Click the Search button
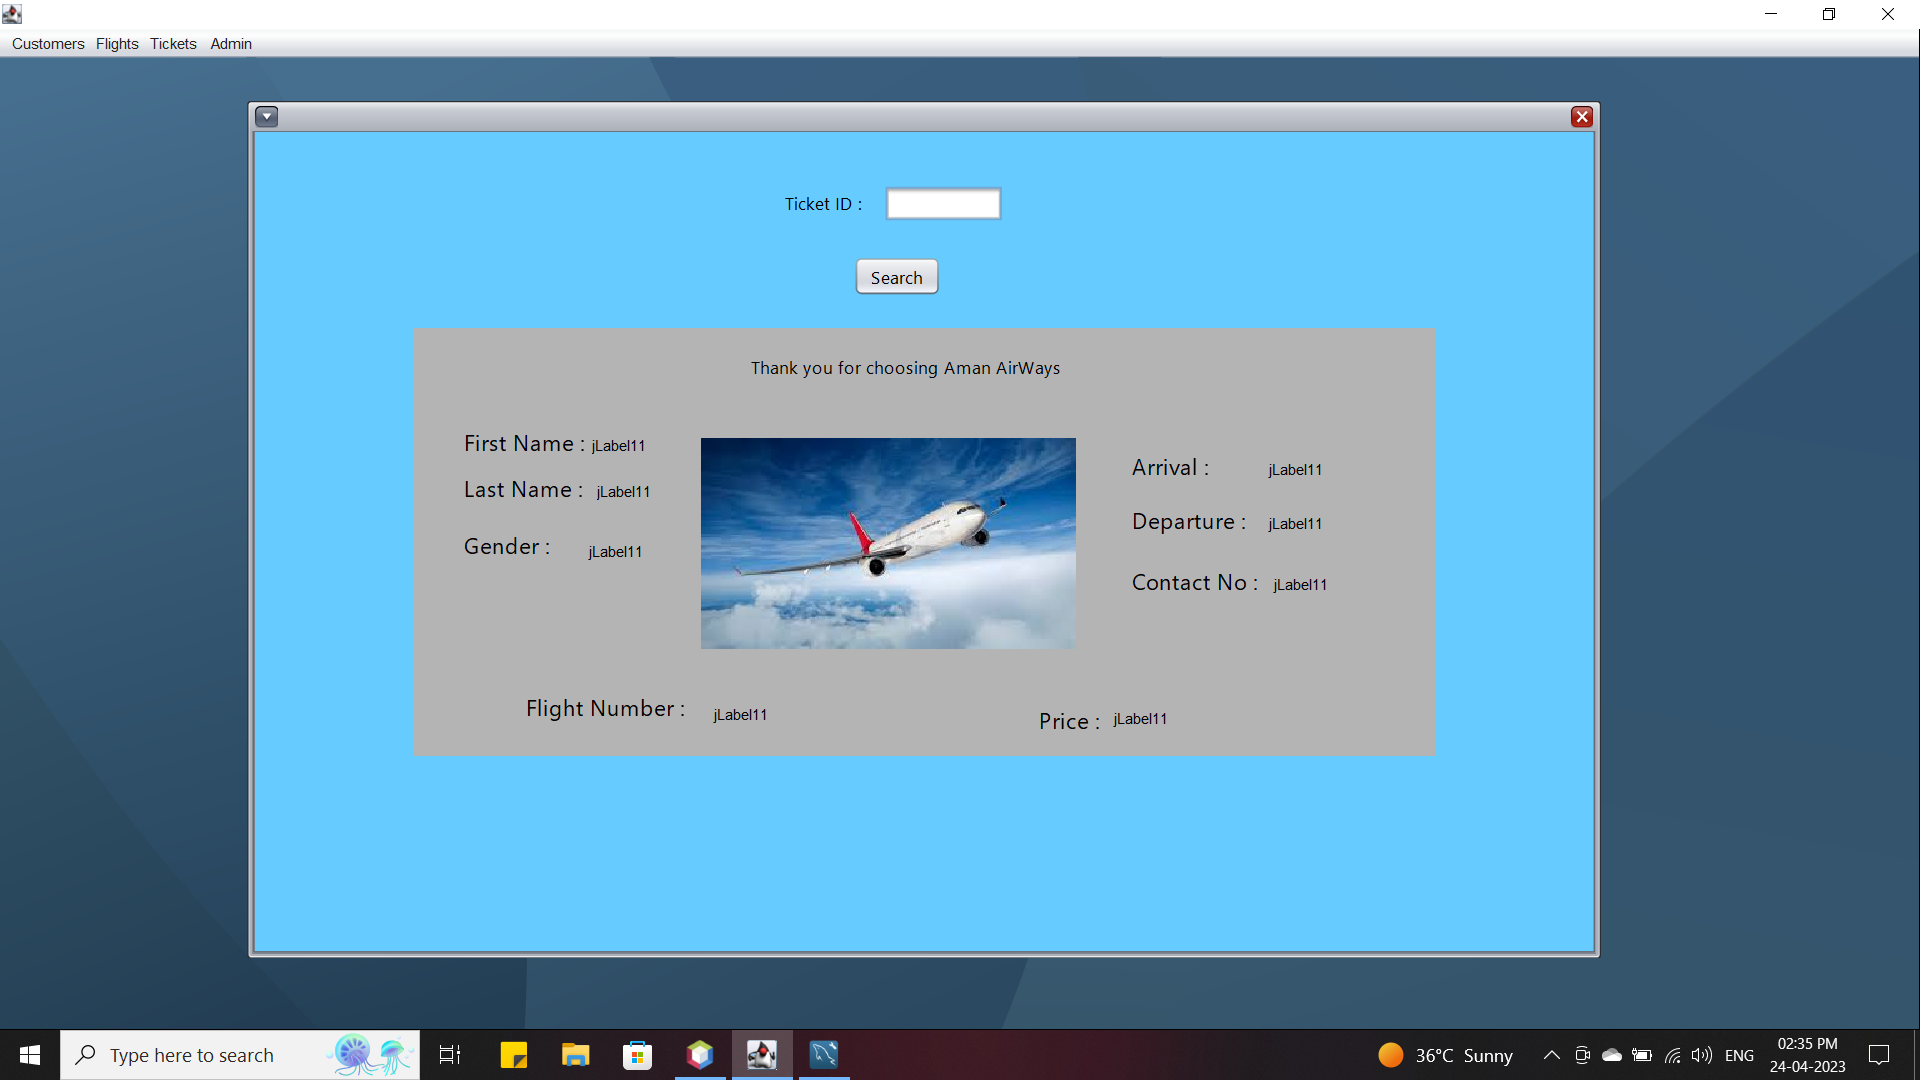Image resolution: width=1920 pixels, height=1080 pixels. coord(897,277)
